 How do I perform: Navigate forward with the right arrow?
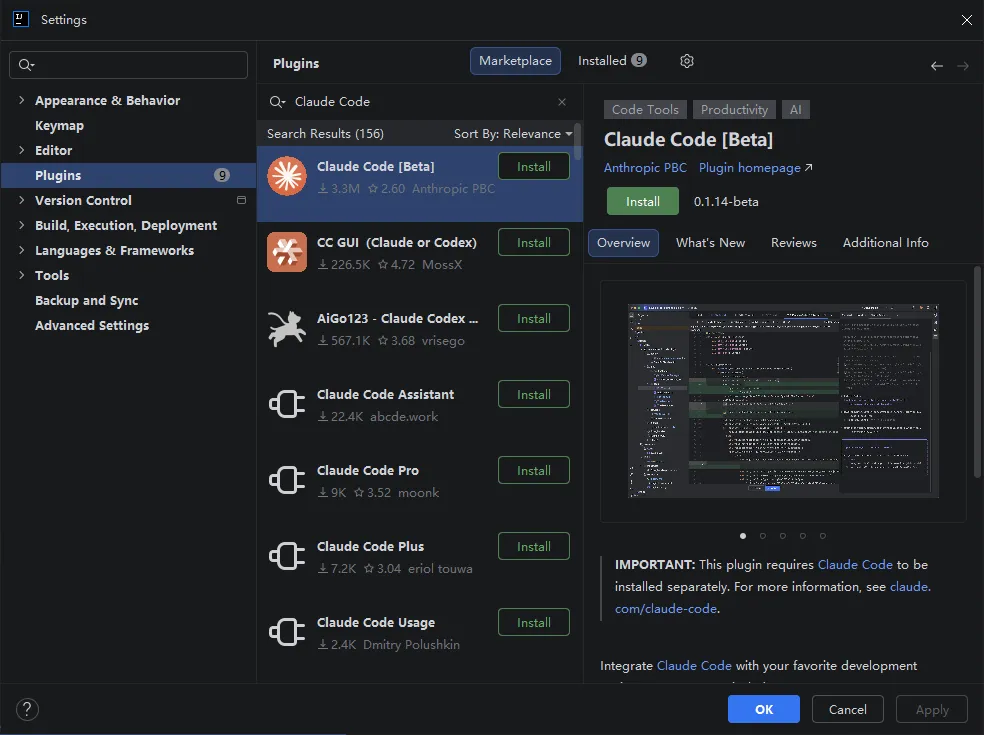963,66
